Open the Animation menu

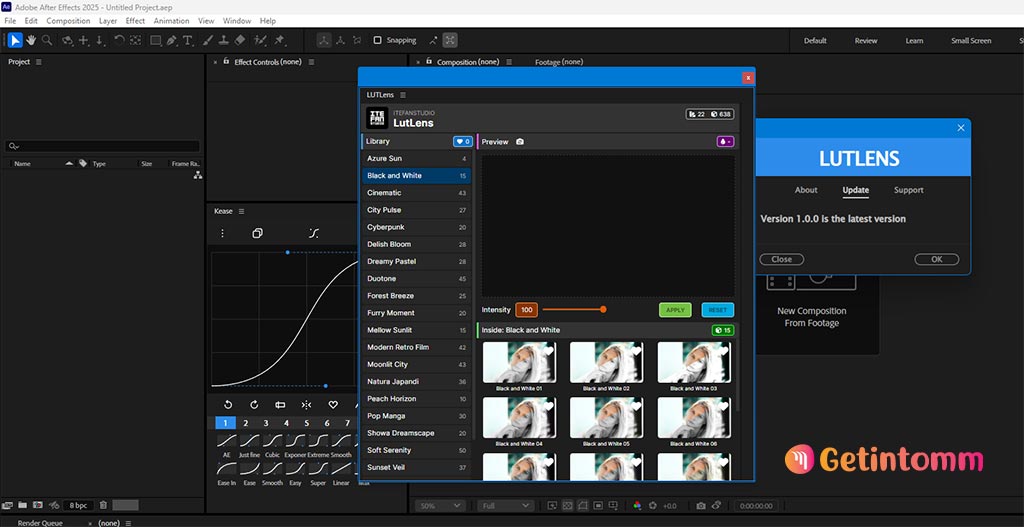point(171,21)
